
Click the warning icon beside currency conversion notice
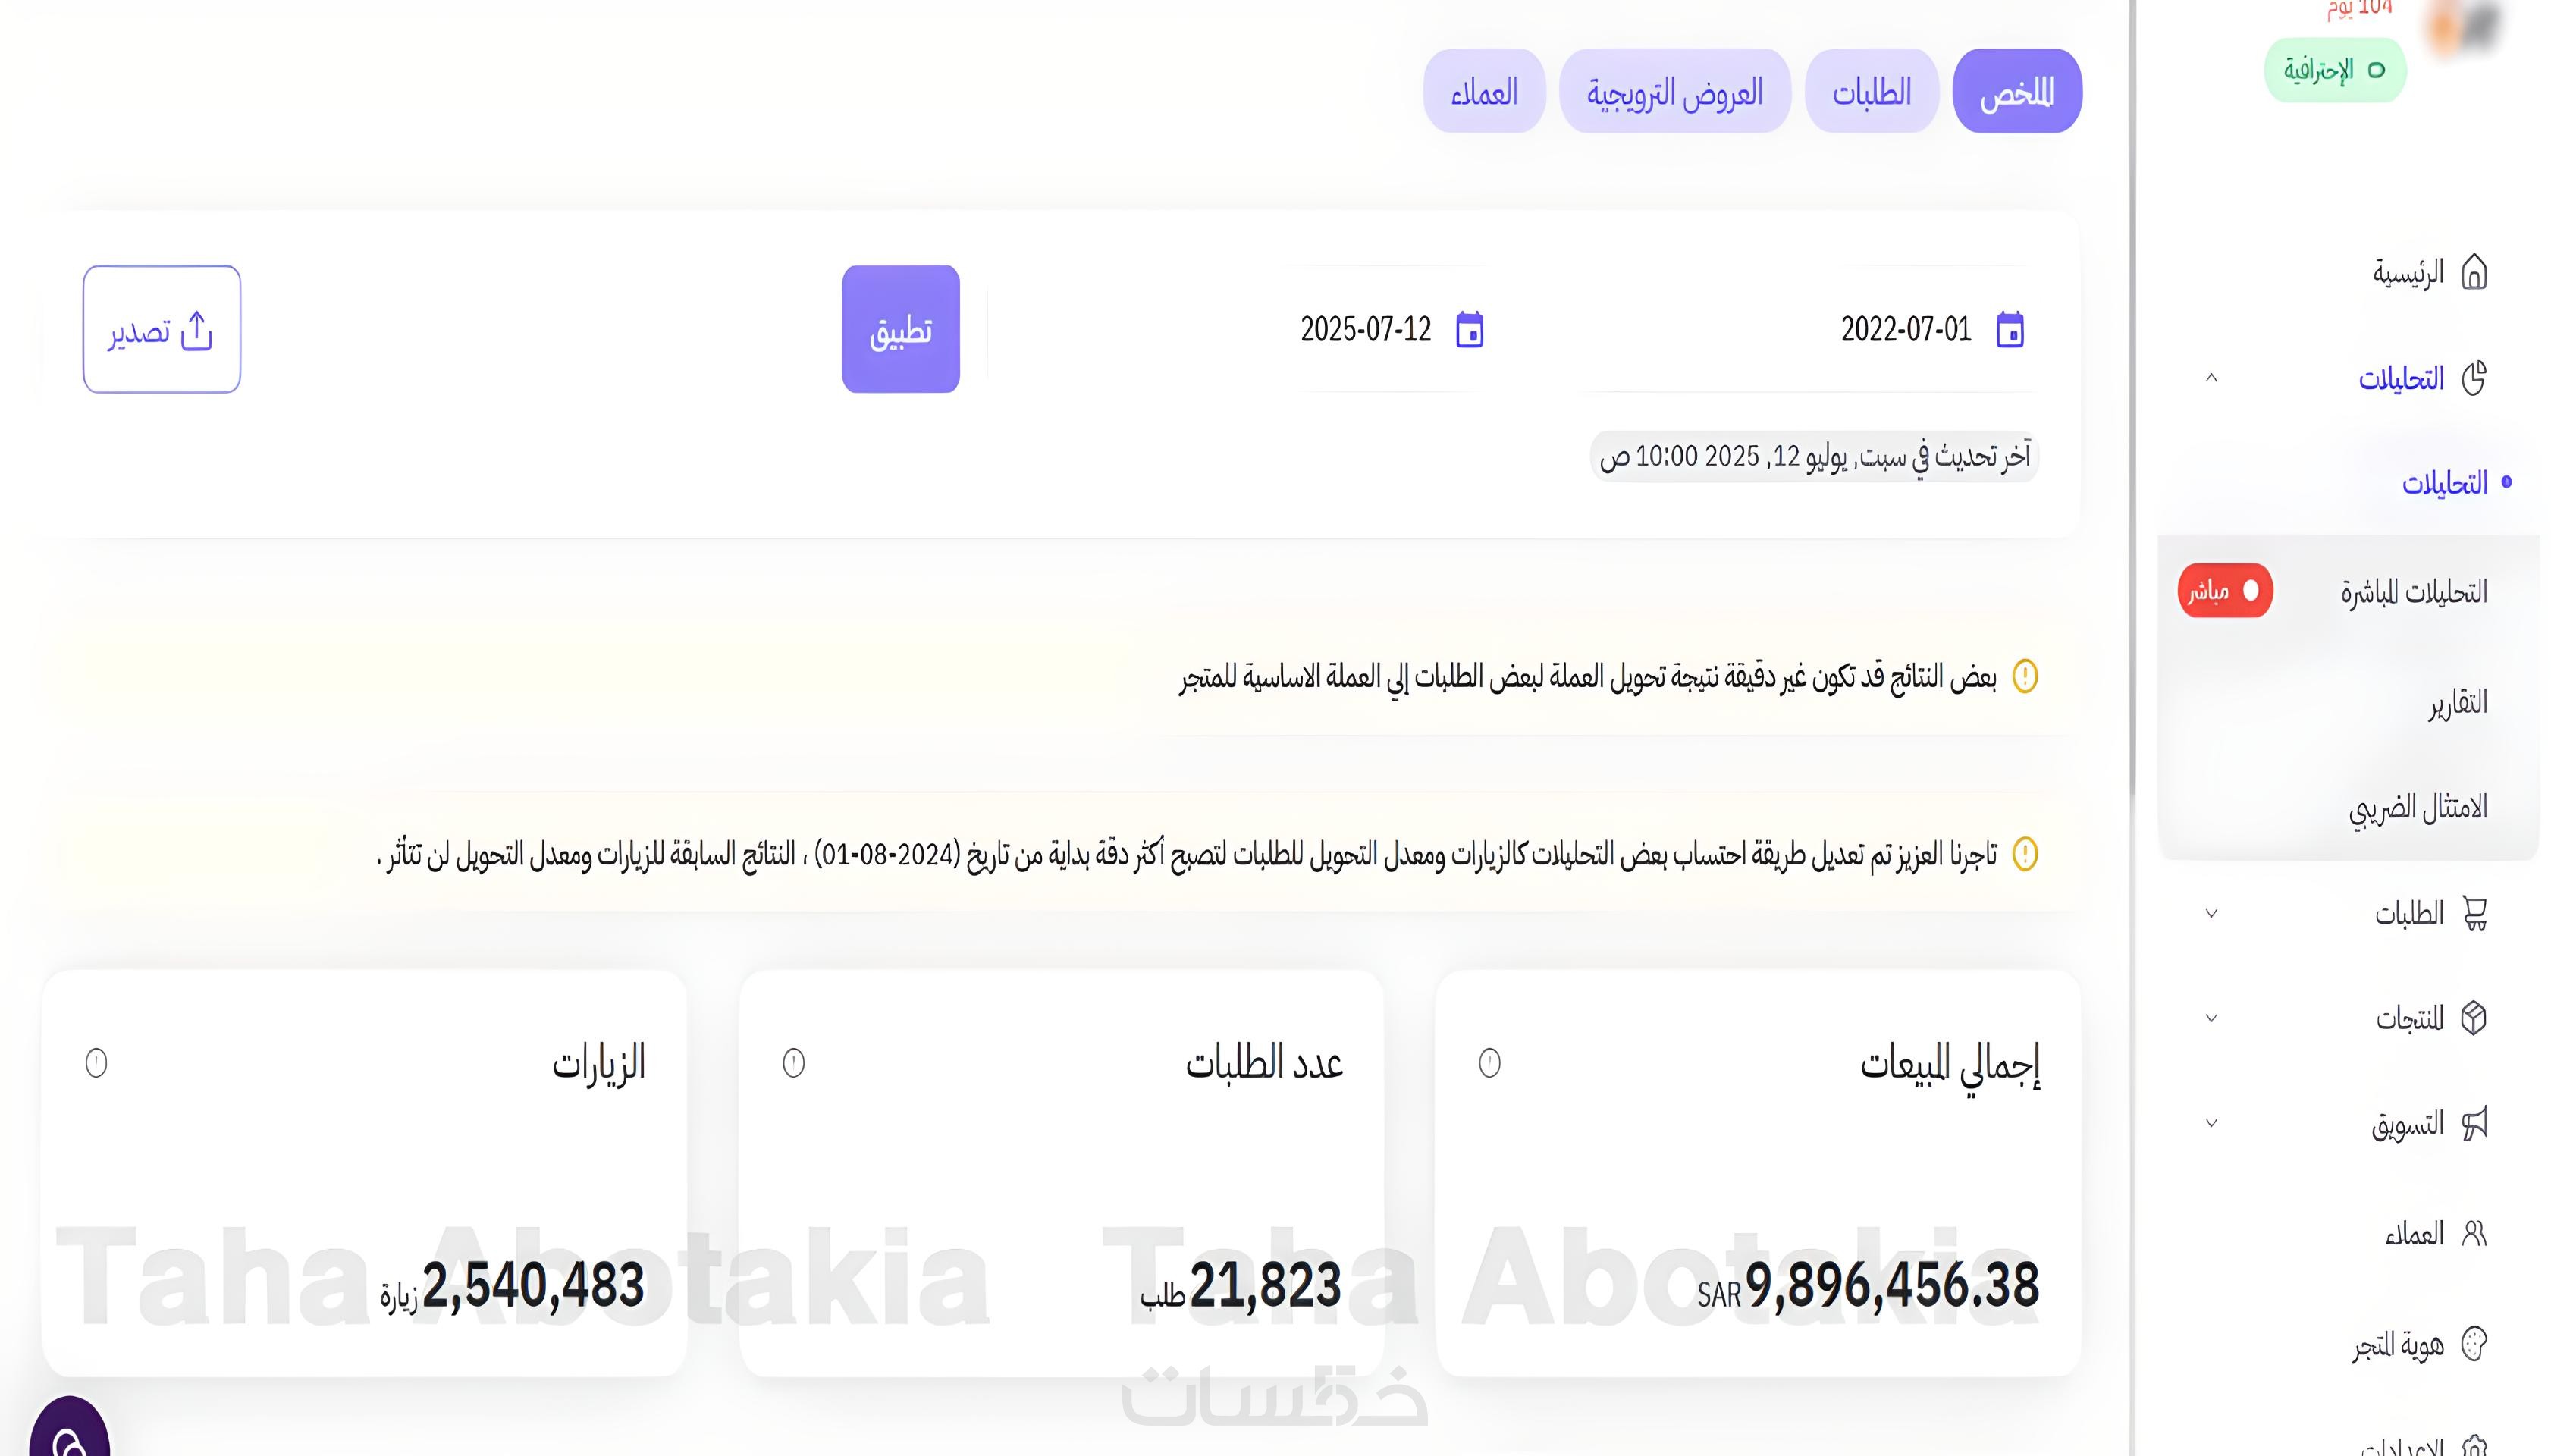click(2024, 676)
